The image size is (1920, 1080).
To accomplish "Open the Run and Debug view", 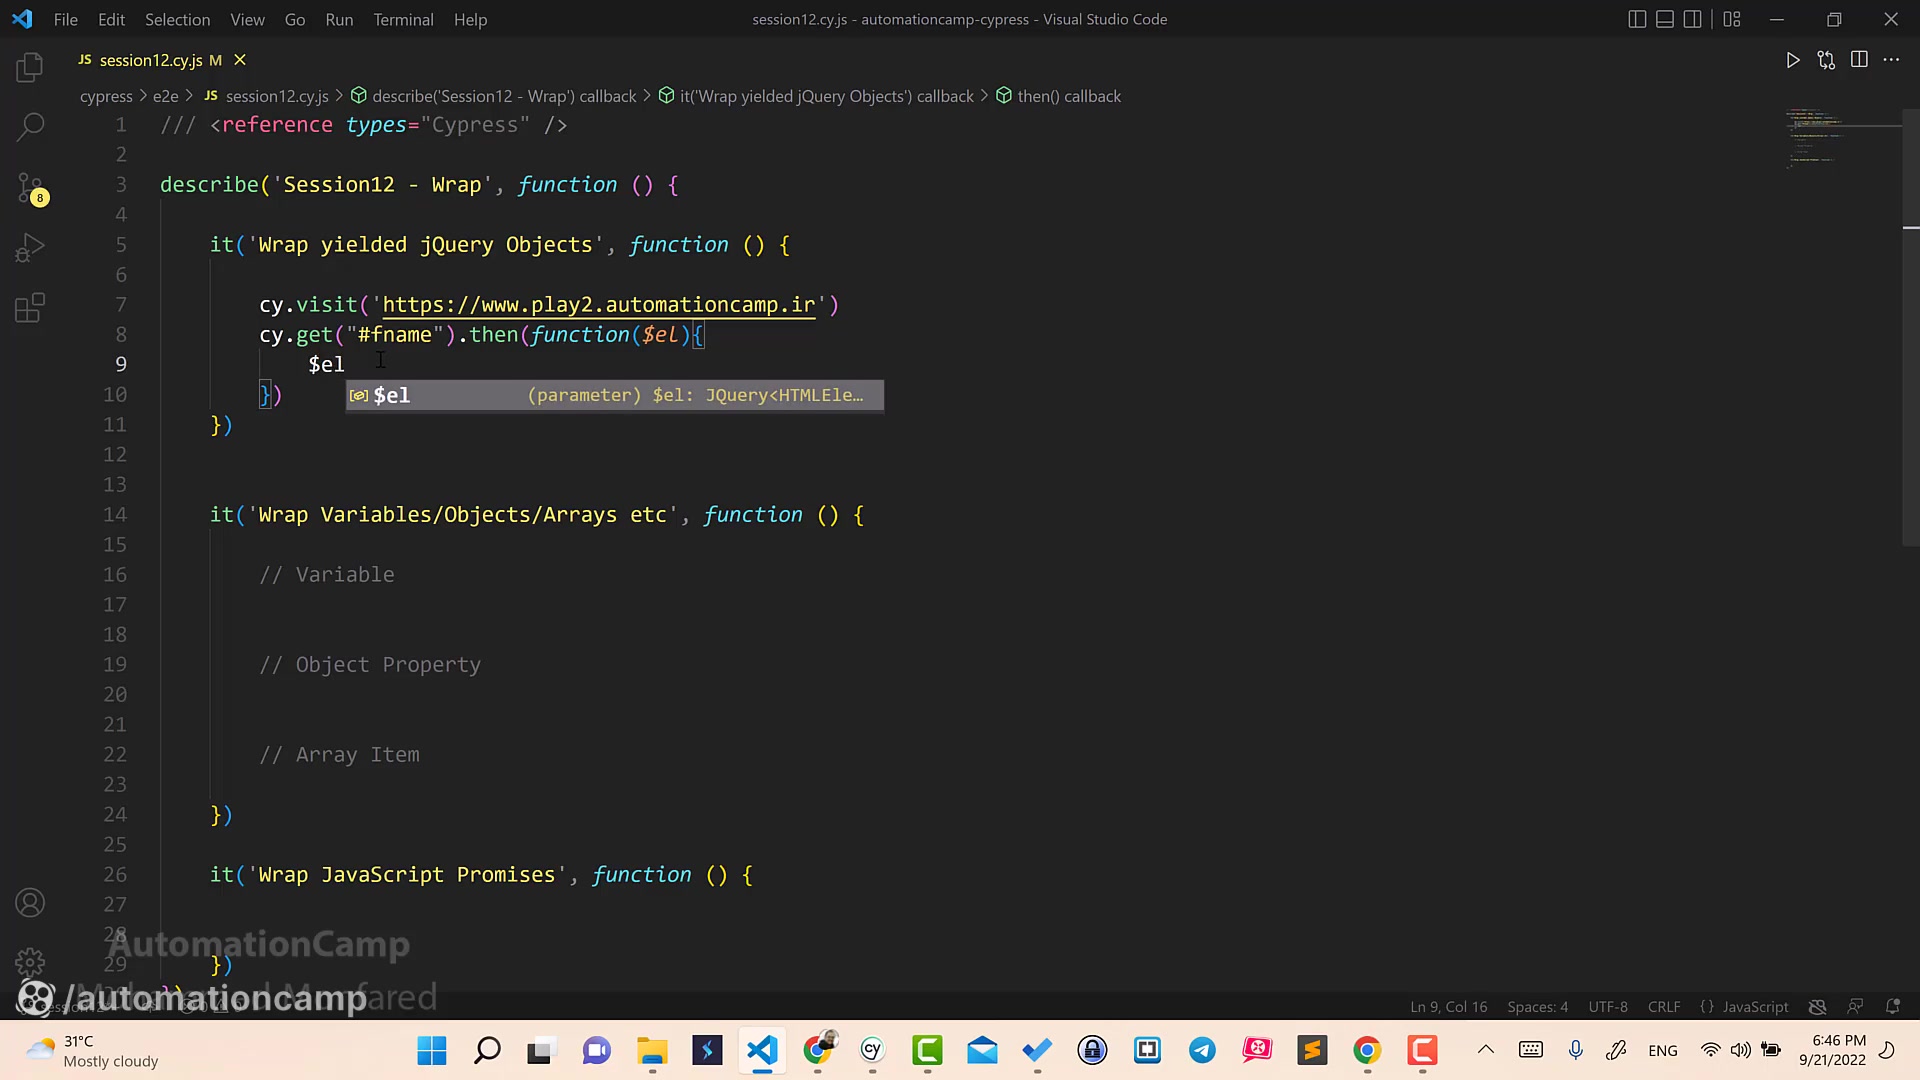I will pos(30,247).
